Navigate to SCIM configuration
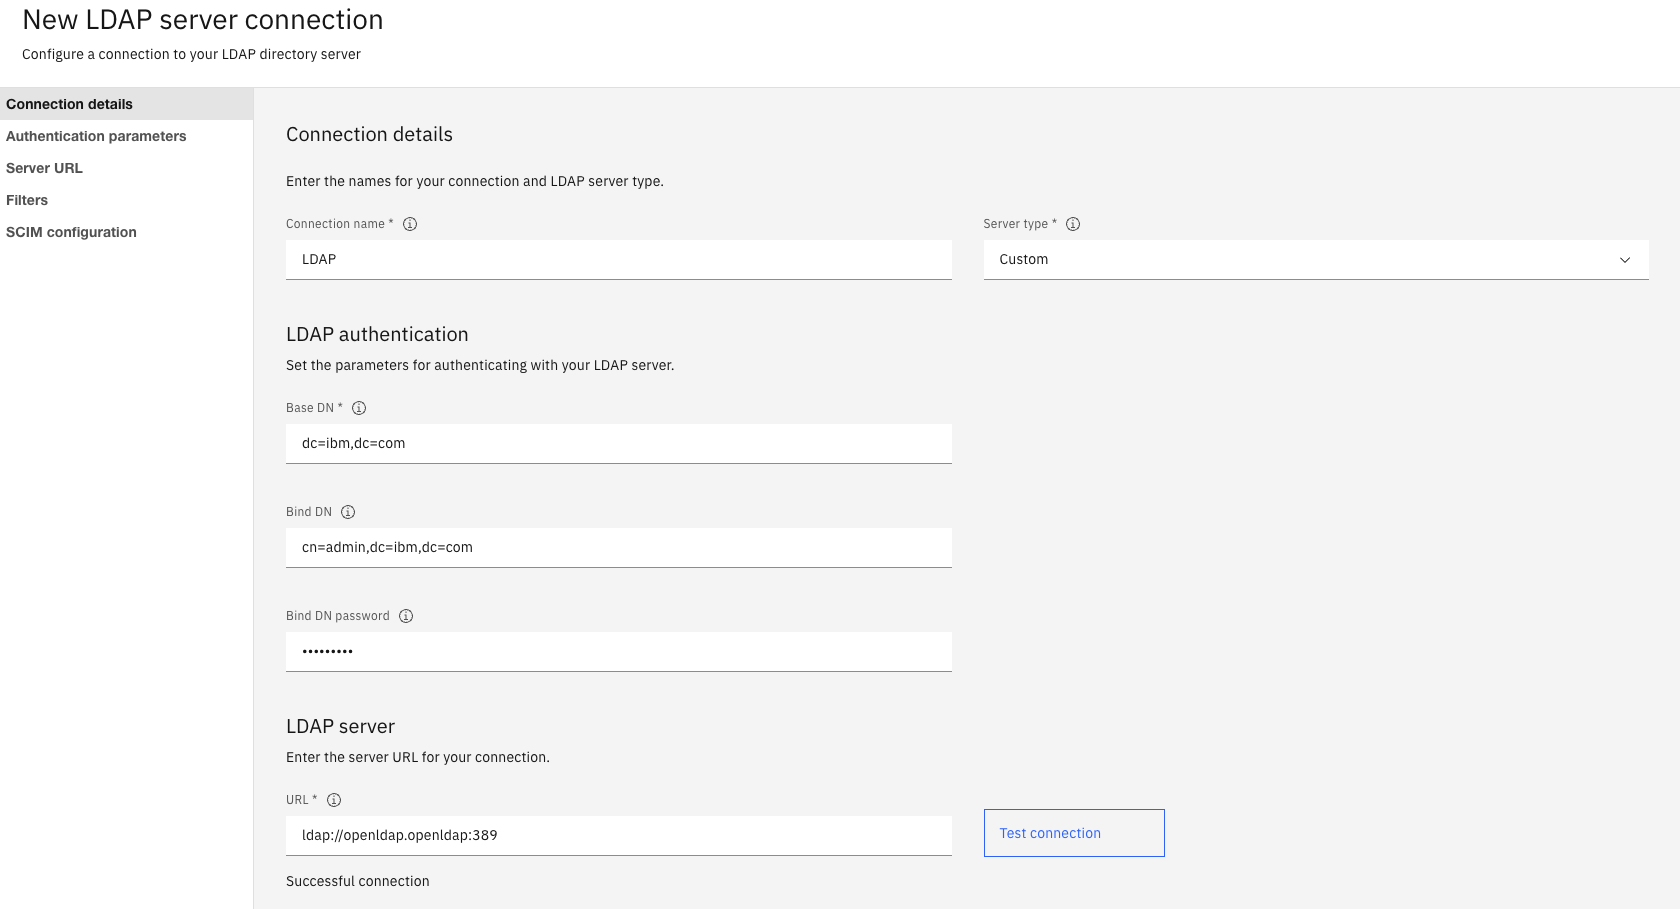This screenshot has height=909, width=1680. click(72, 232)
